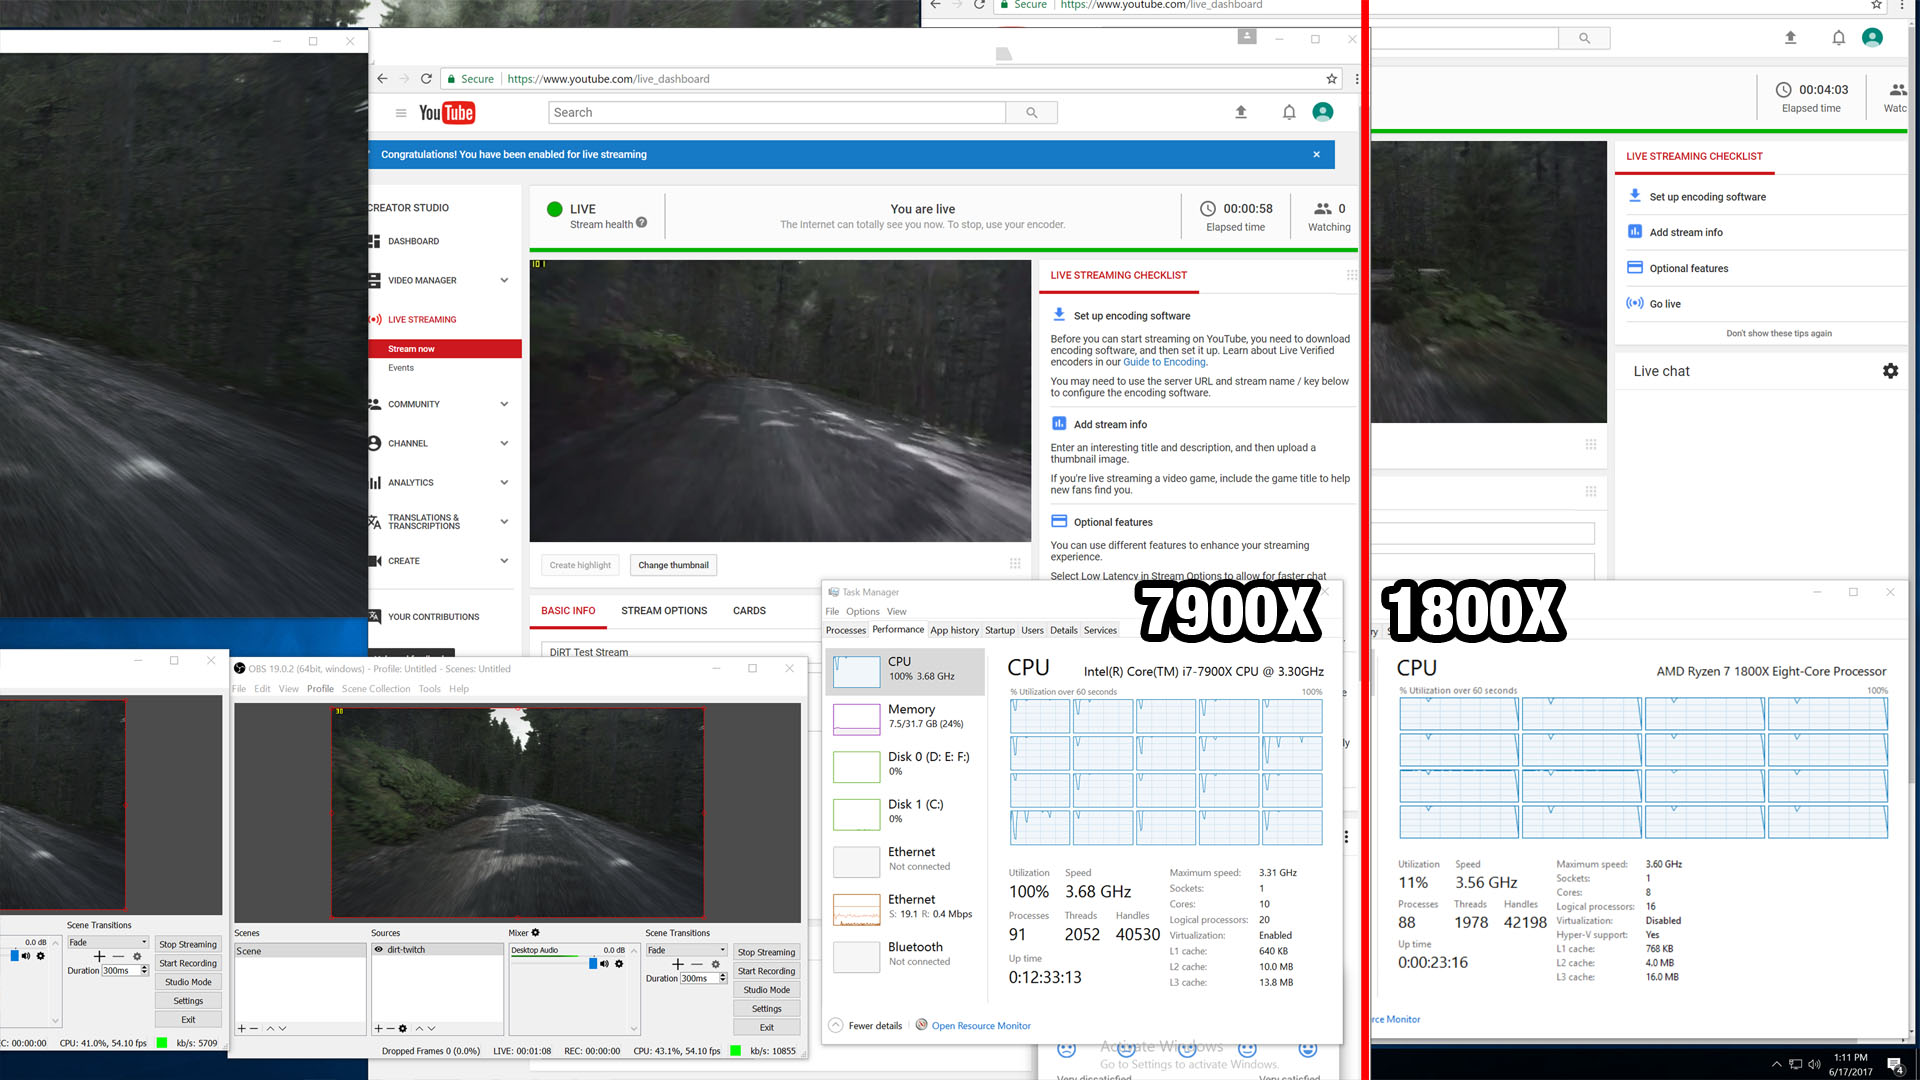Switch to the STREAM OPTIONS tab
This screenshot has width=1920, height=1080.
click(663, 610)
